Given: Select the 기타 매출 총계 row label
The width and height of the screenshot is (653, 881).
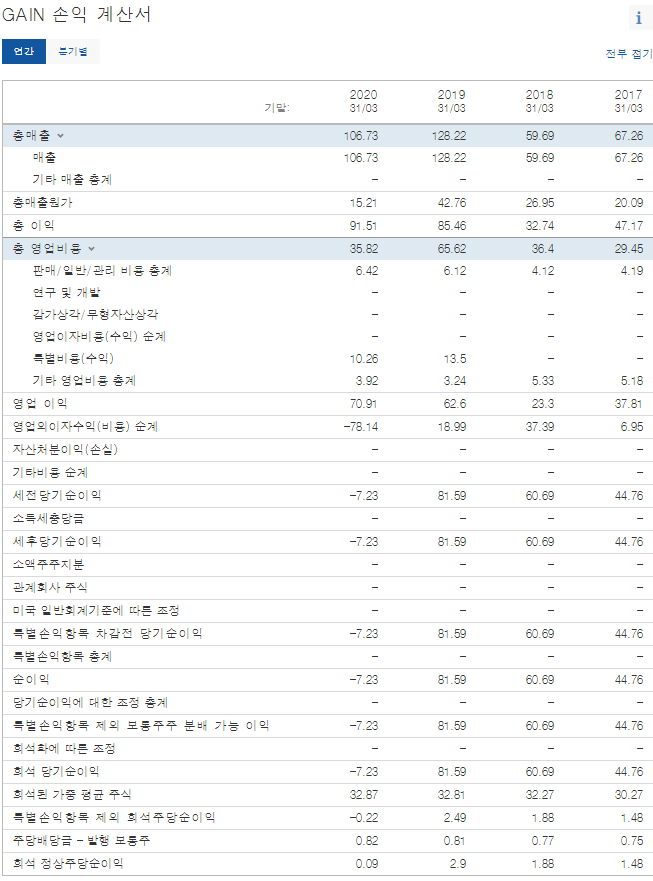Looking at the screenshot, I should [72, 179].
